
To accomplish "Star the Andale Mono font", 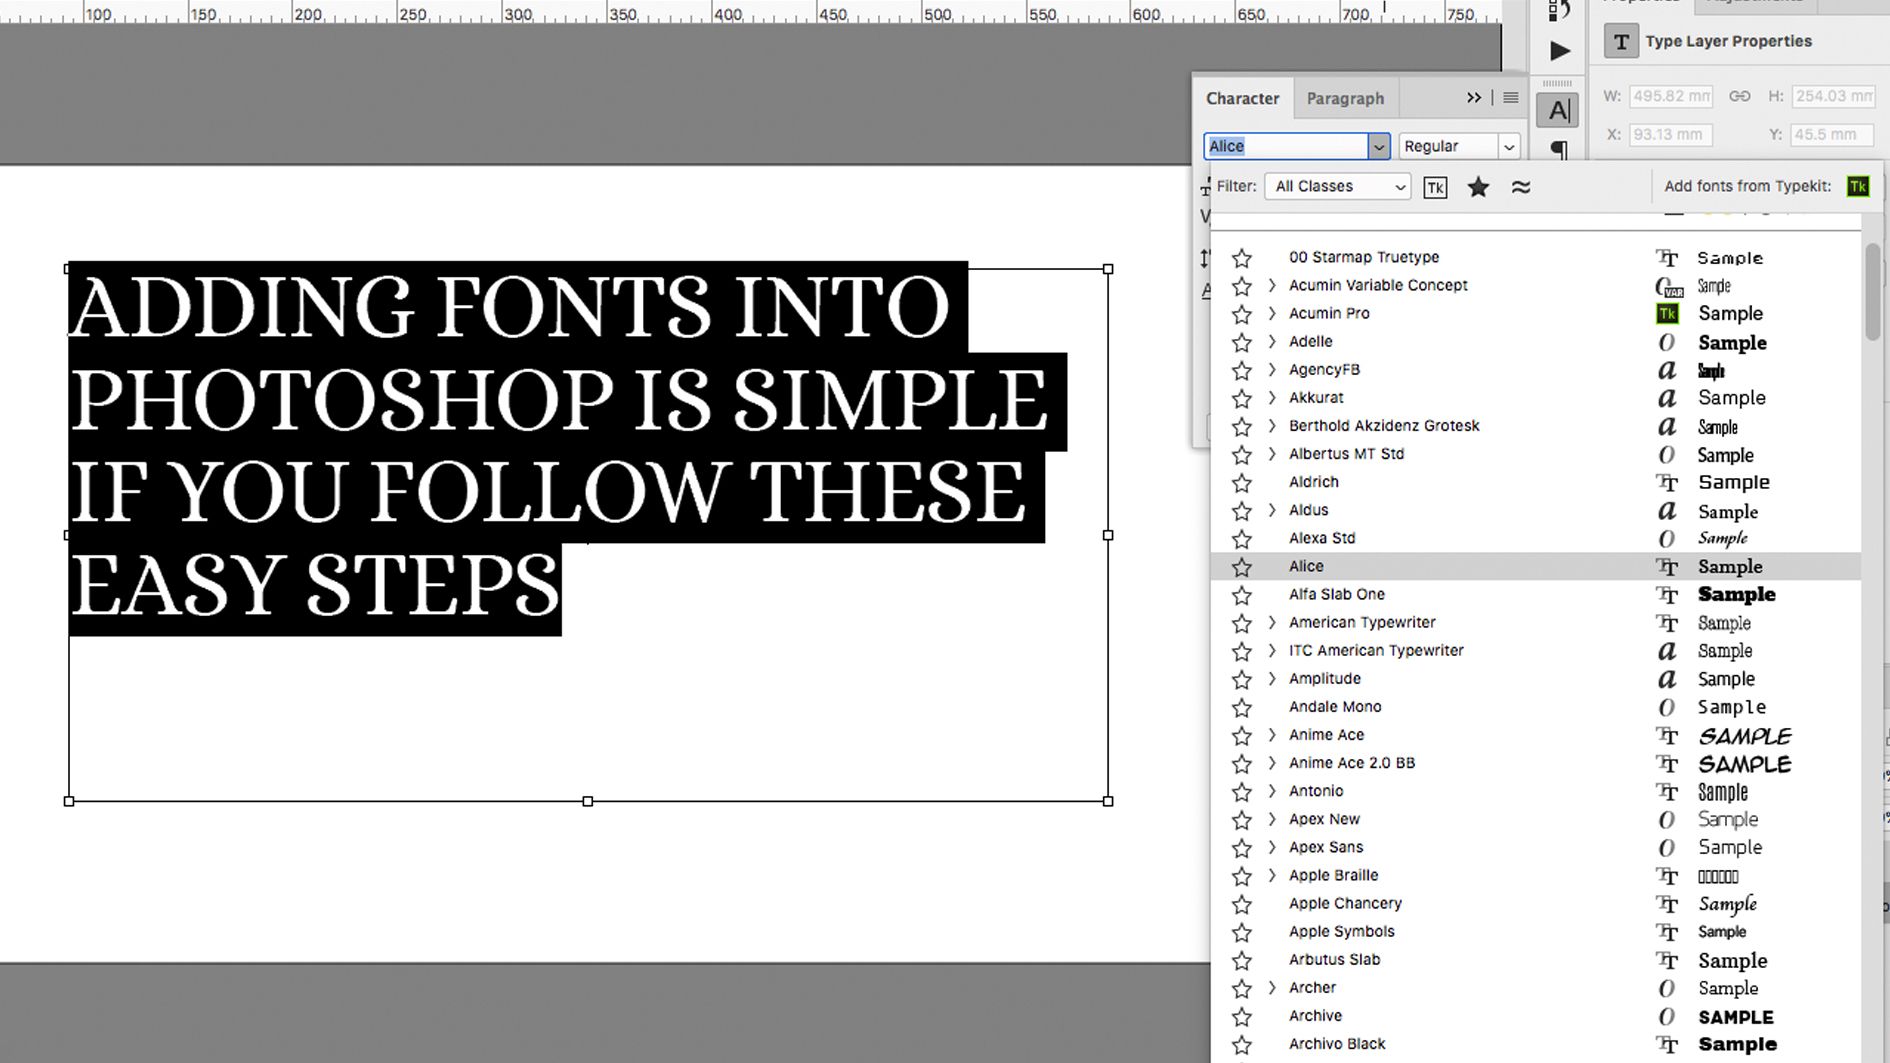I will tap(1242, 707).
